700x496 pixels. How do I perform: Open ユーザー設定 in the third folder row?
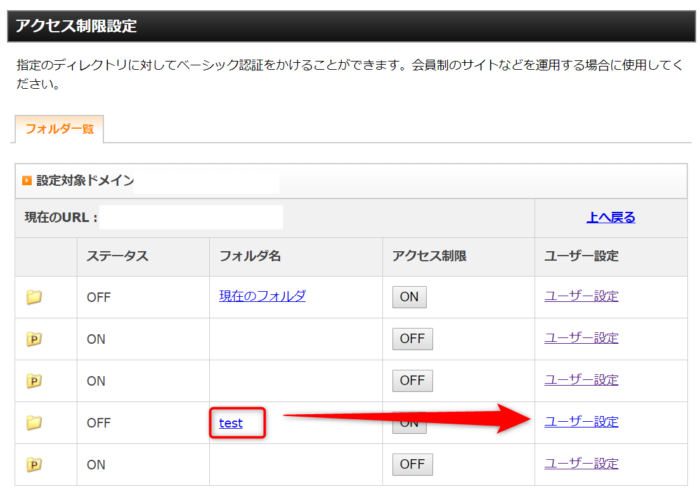pyautogui.click(x=581, y=380)
